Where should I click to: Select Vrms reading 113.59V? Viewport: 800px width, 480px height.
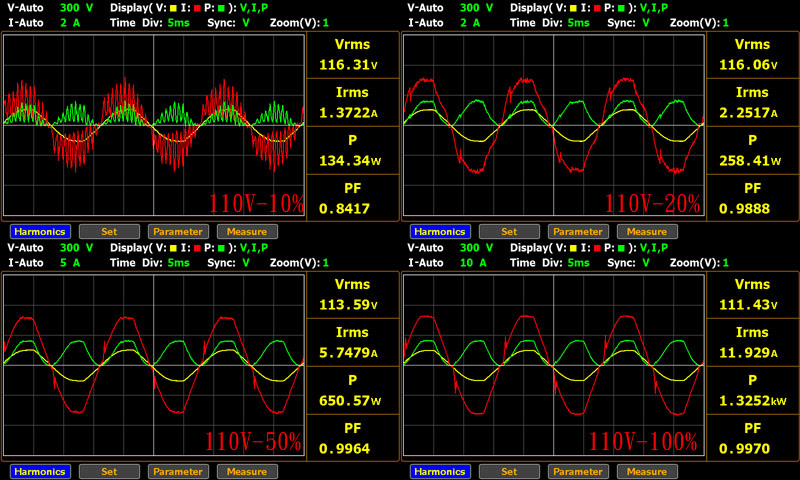[x=348, y=305]
